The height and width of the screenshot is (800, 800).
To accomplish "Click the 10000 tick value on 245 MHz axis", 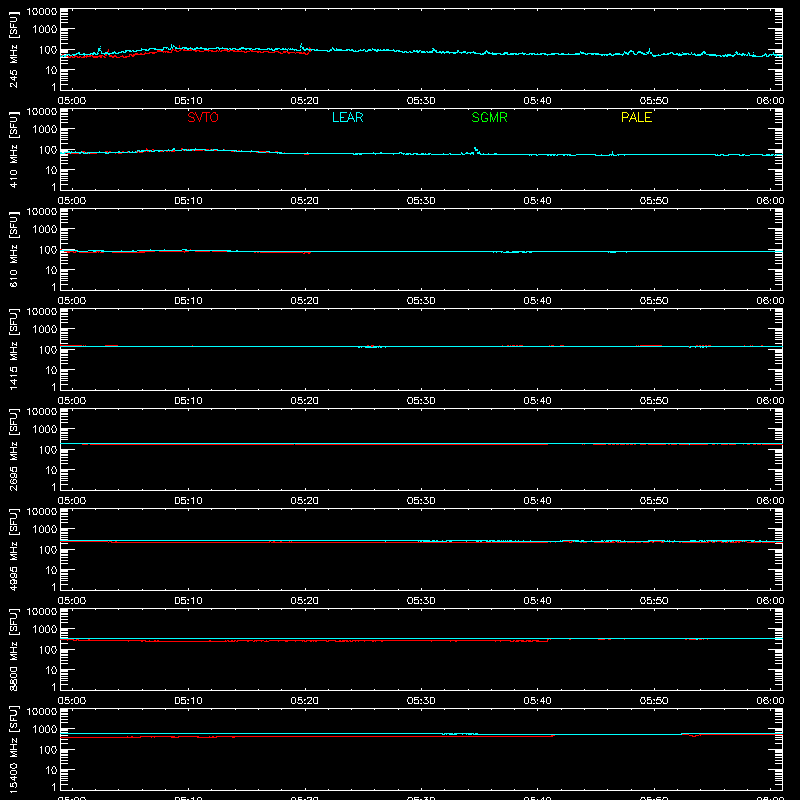I will [42, 12].
